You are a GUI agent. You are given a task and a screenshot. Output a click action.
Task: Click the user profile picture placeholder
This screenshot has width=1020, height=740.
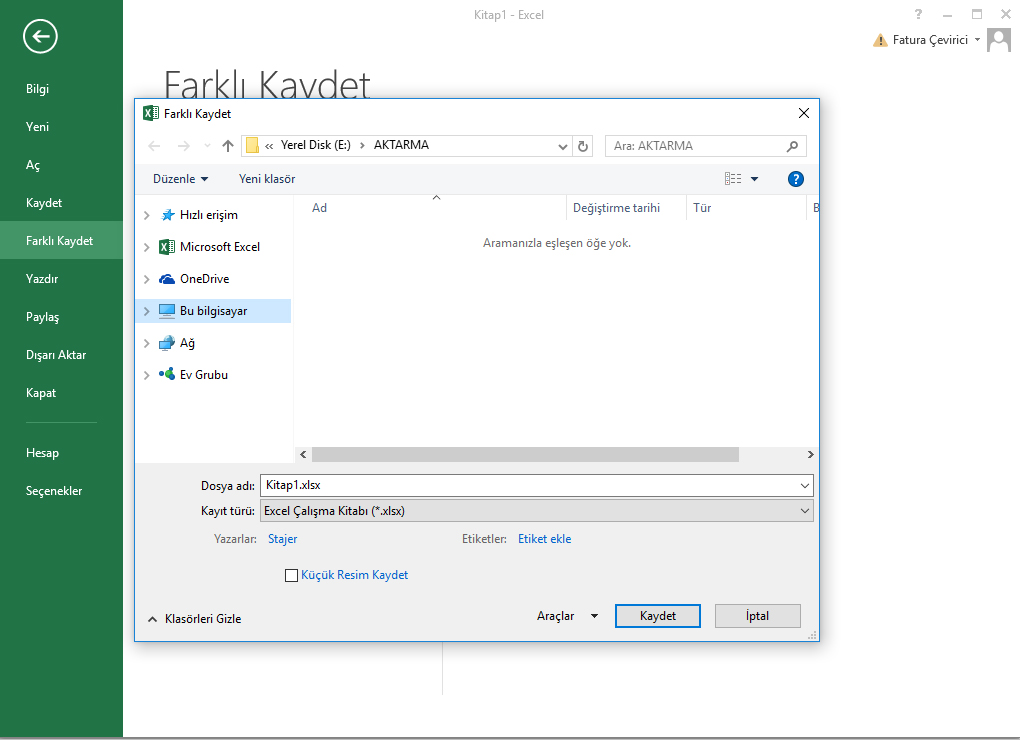[x=999, y=40]
